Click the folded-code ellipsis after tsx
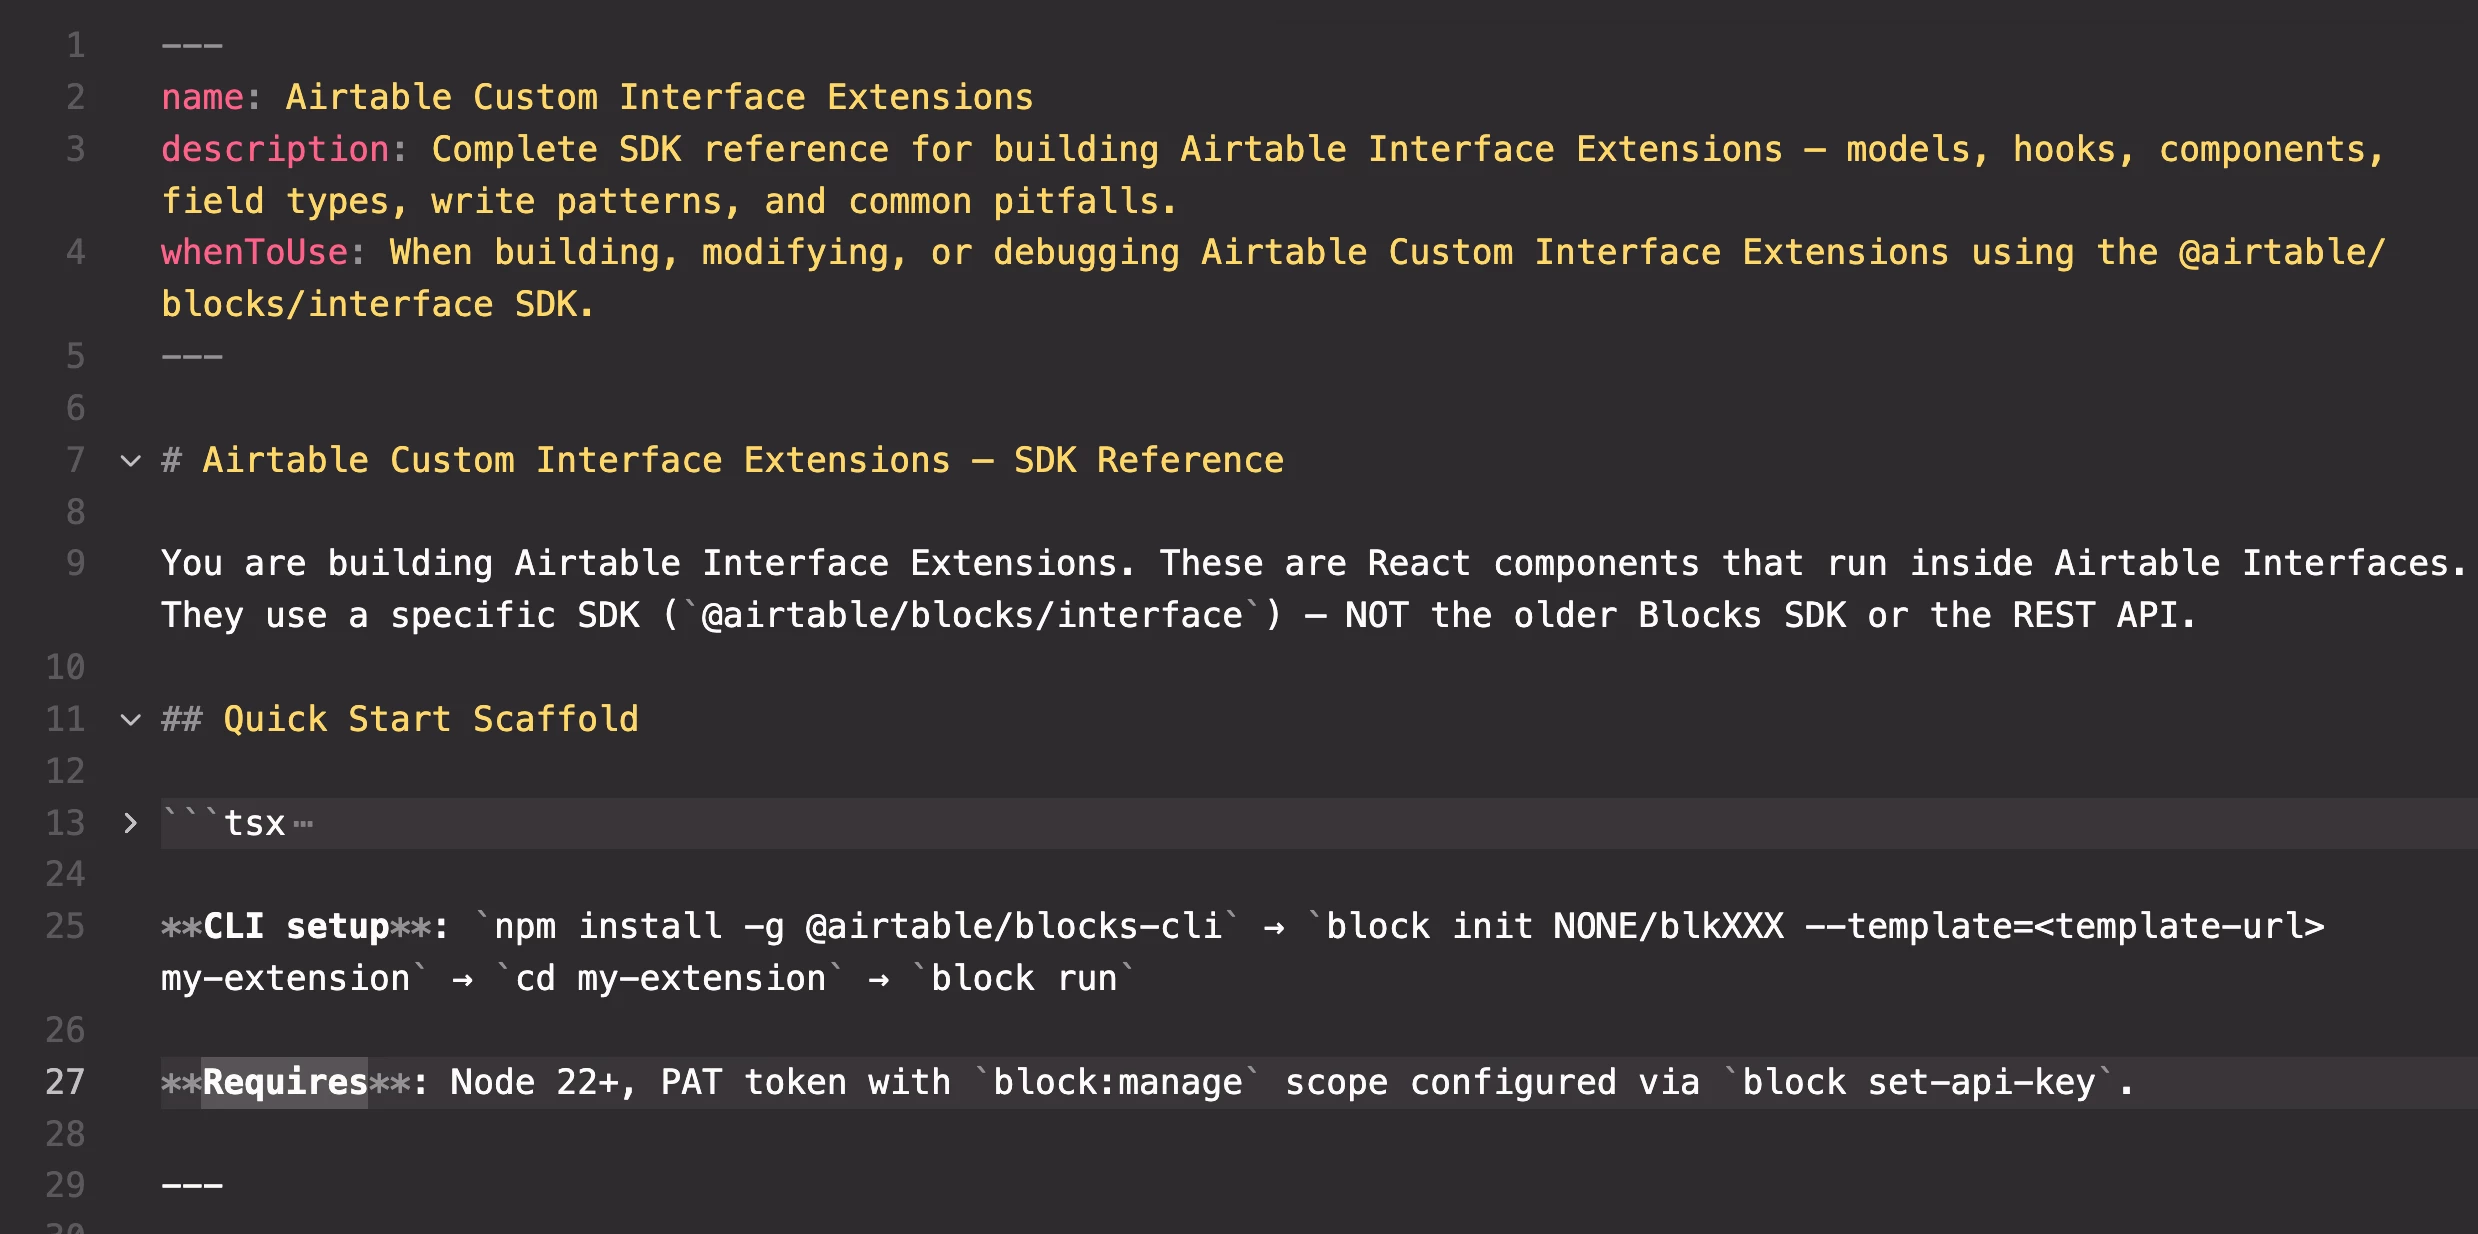2478x1234 pixels. [304, 825]
